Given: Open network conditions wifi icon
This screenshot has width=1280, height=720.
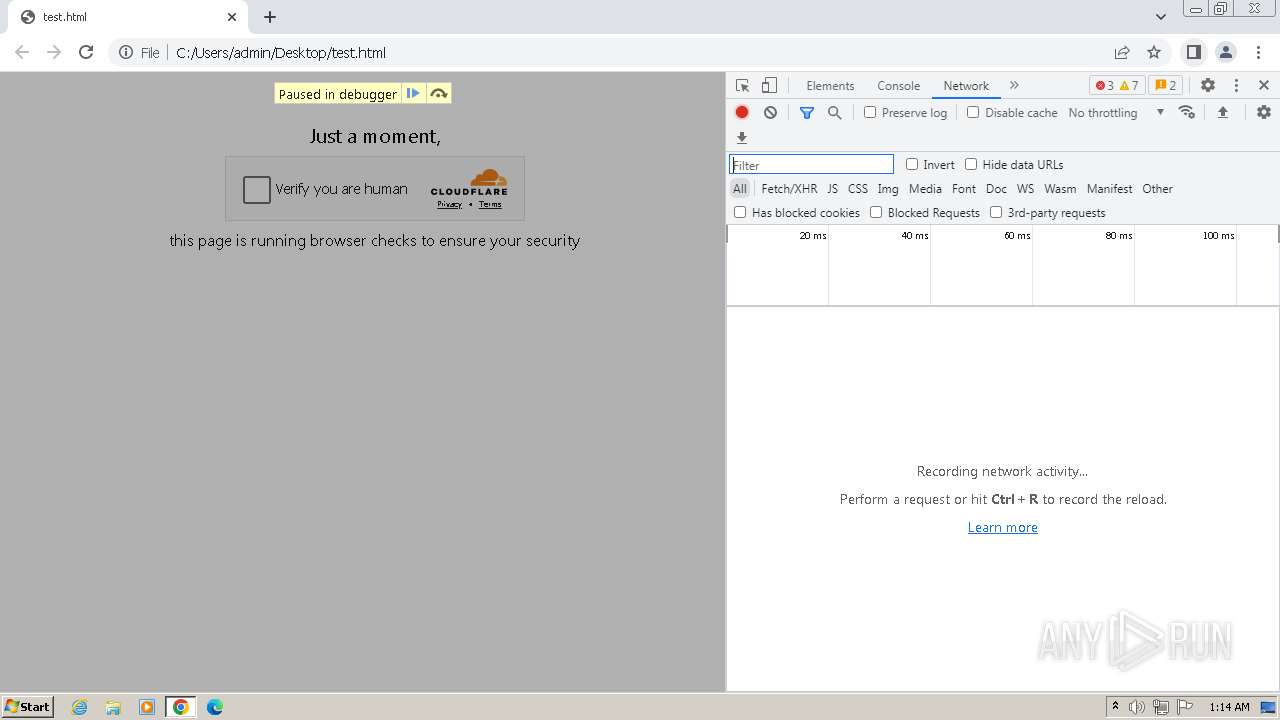Looking at the screenshot, I should [x=1187, y=112].
